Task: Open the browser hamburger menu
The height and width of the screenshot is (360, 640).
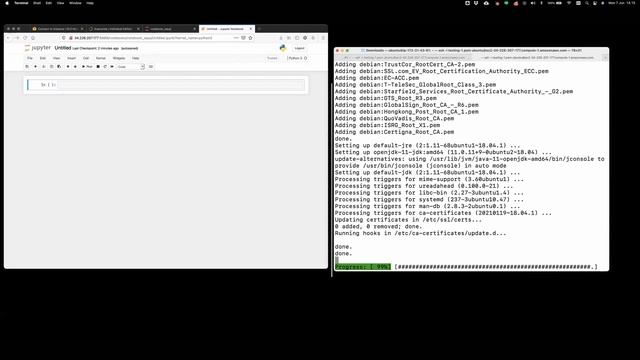Action: pos(323,38)
